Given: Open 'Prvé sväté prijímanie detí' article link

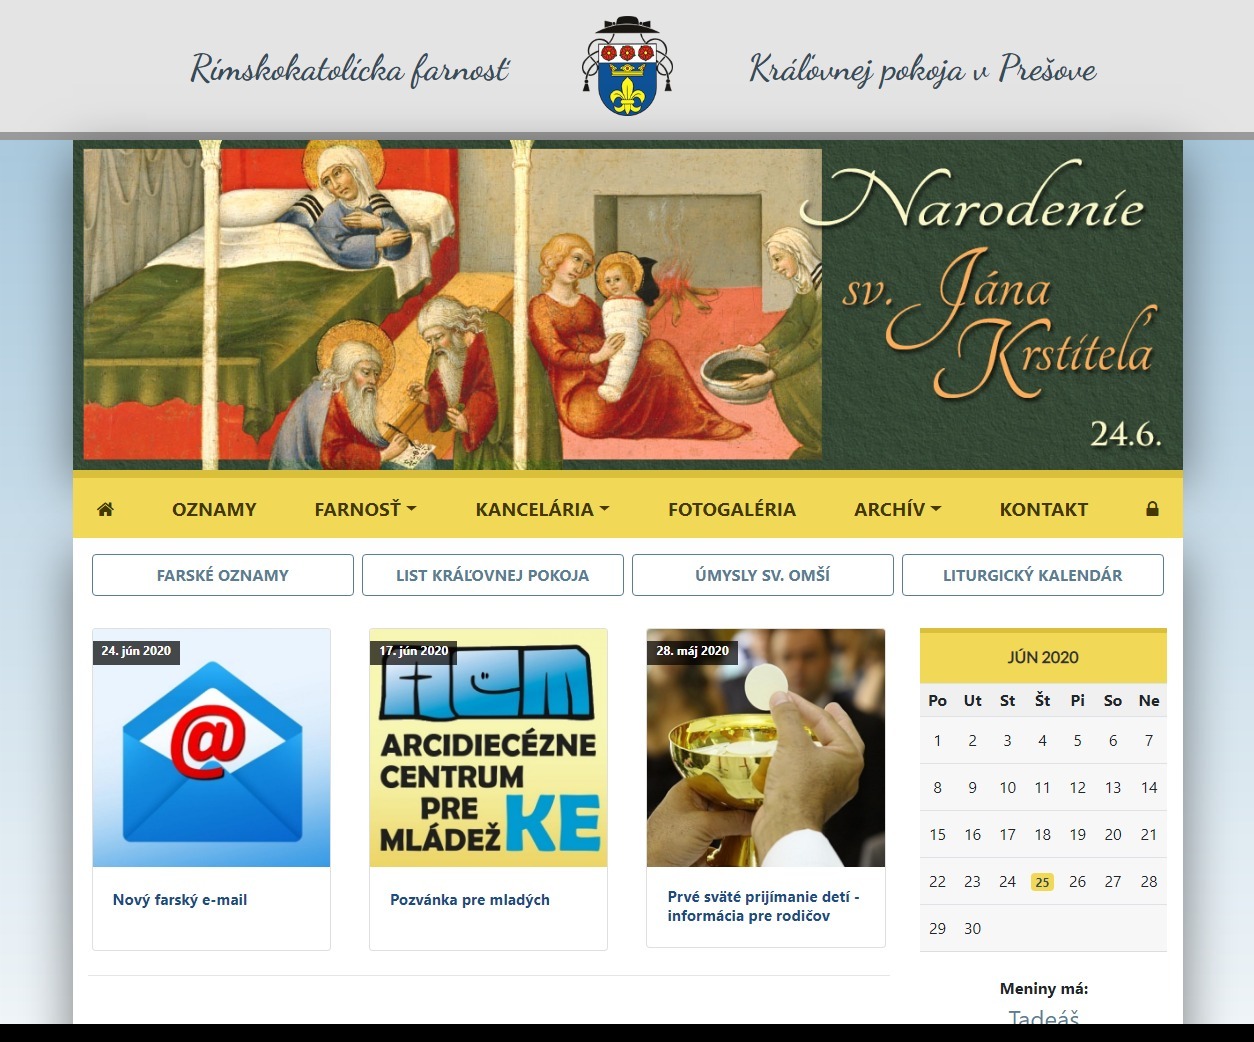Looking at the screenshot, I should (x=764, y=906).
